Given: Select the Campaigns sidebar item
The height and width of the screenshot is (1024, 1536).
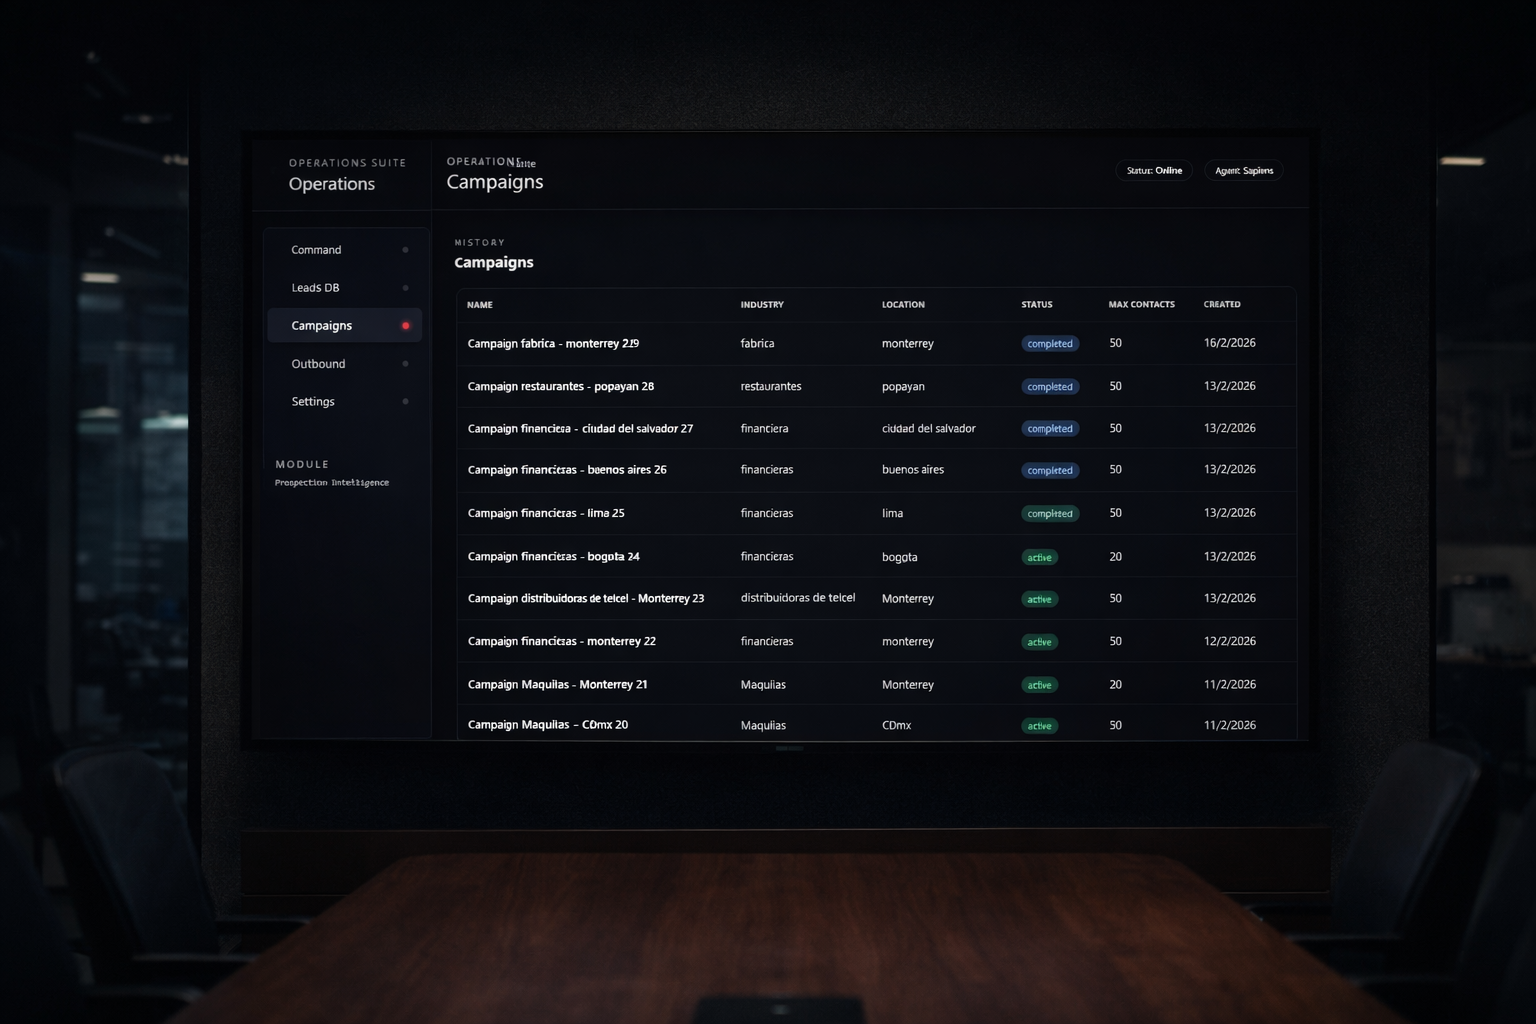Looking at the screenshot, I should tap(321, 326).
